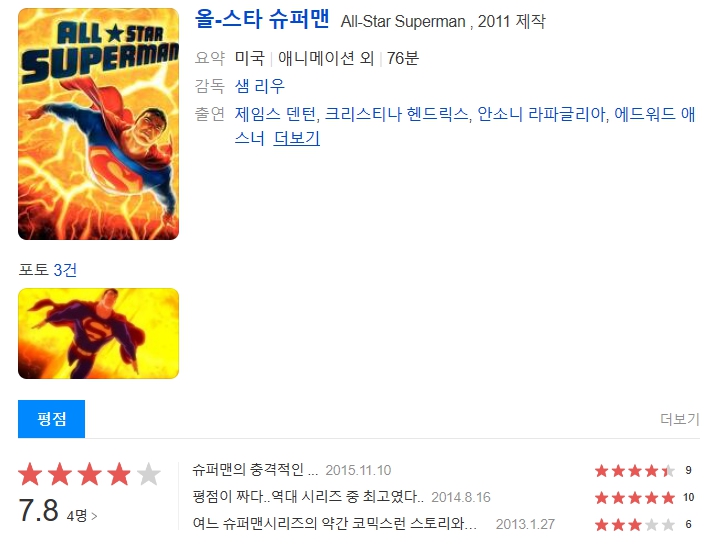Open director 샘 리우 link
The width and height of the screenshot is (721, 546).
(260, 86)
